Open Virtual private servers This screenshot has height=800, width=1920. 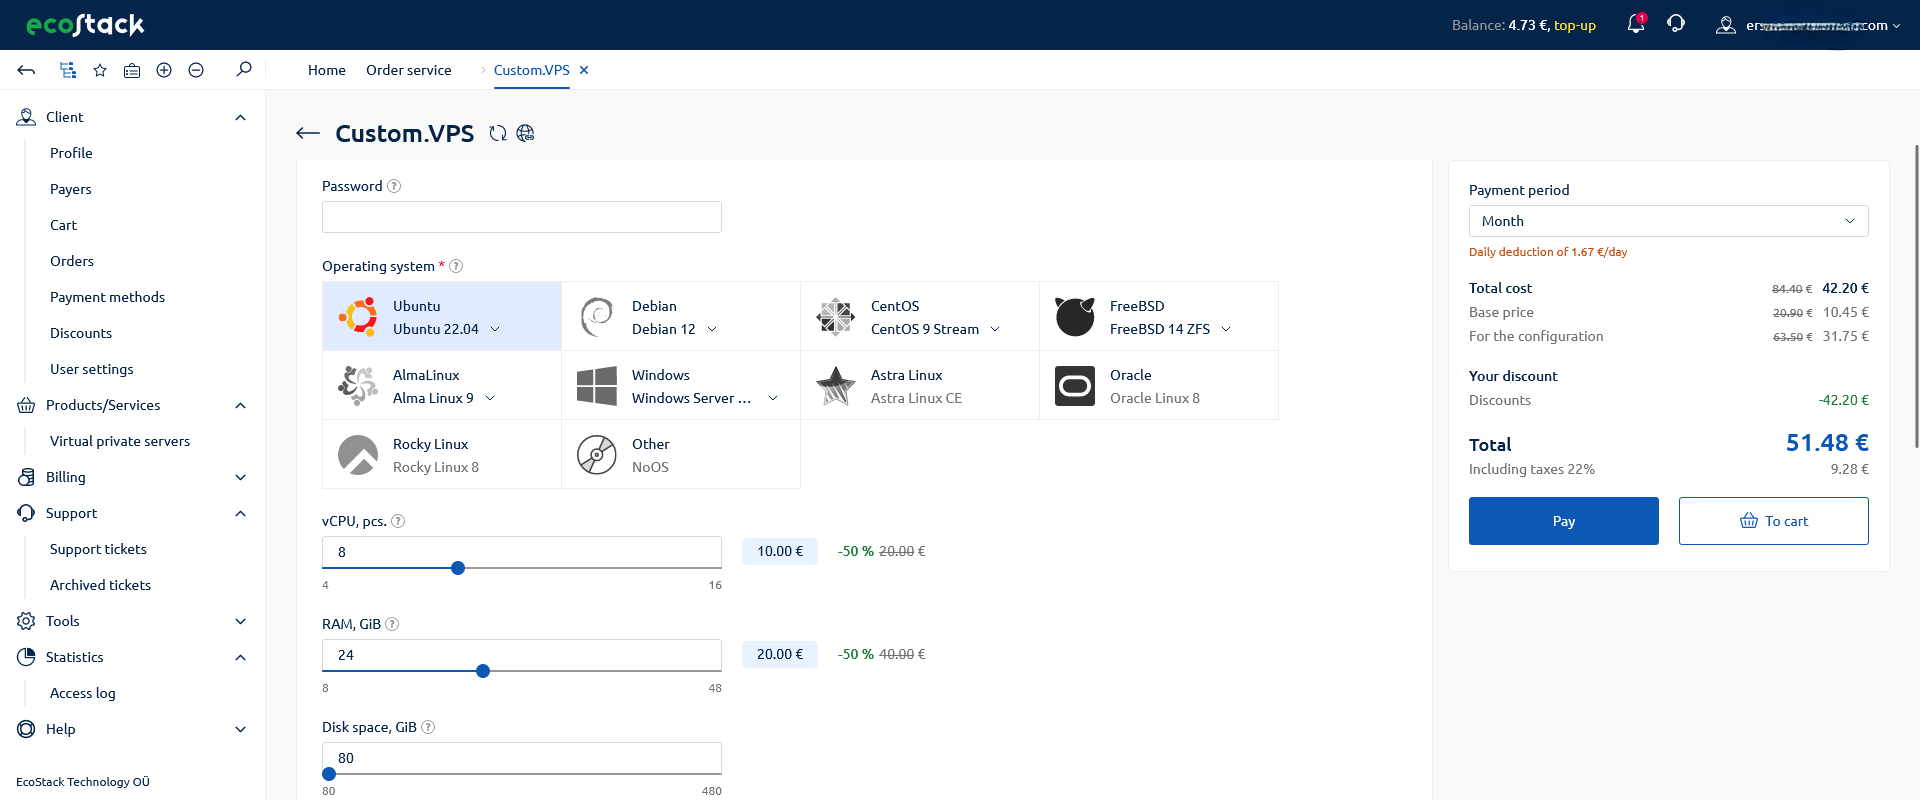pyautogui.click(x=120, y=441)
